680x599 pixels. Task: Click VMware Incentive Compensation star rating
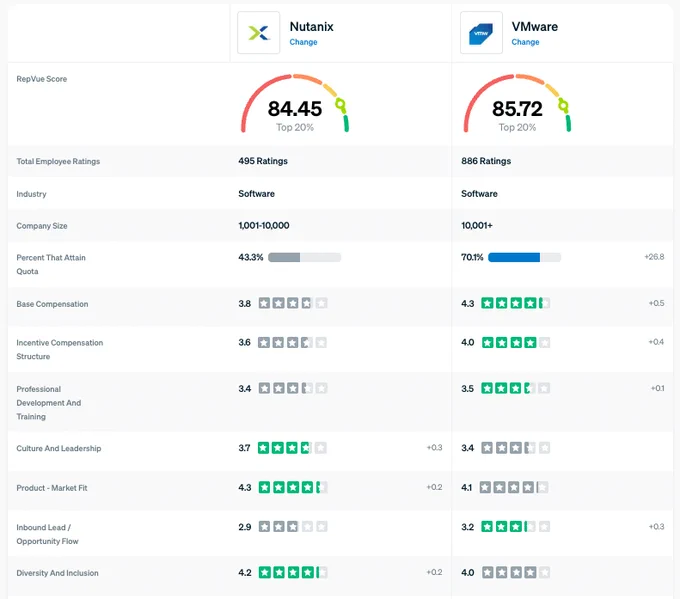[516, 343]
